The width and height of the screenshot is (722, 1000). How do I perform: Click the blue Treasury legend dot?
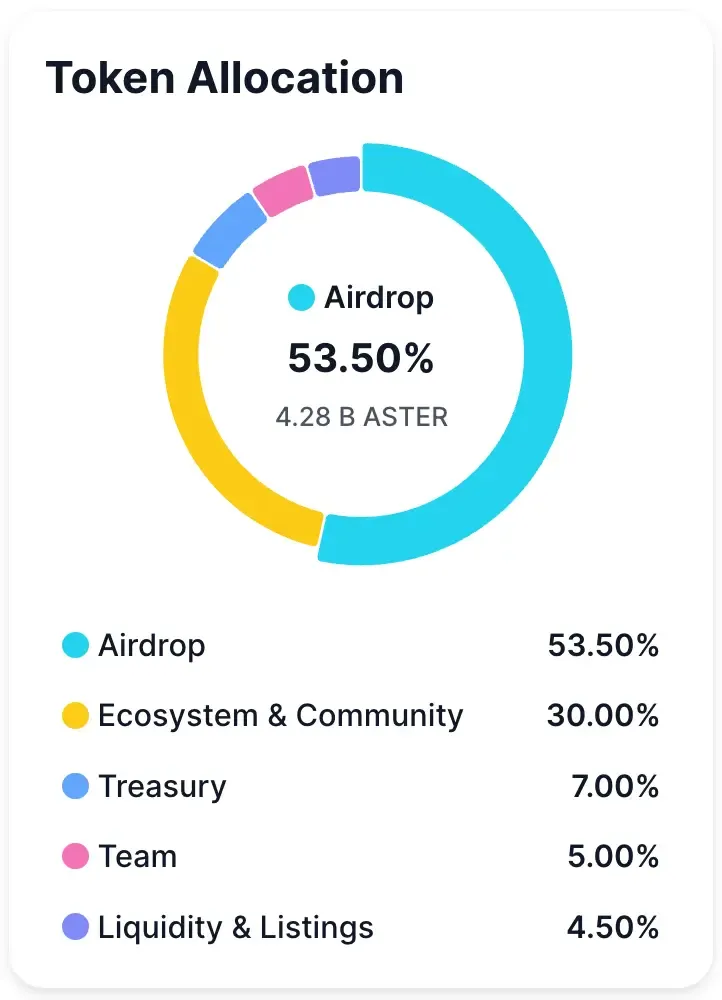coord(75,787)
